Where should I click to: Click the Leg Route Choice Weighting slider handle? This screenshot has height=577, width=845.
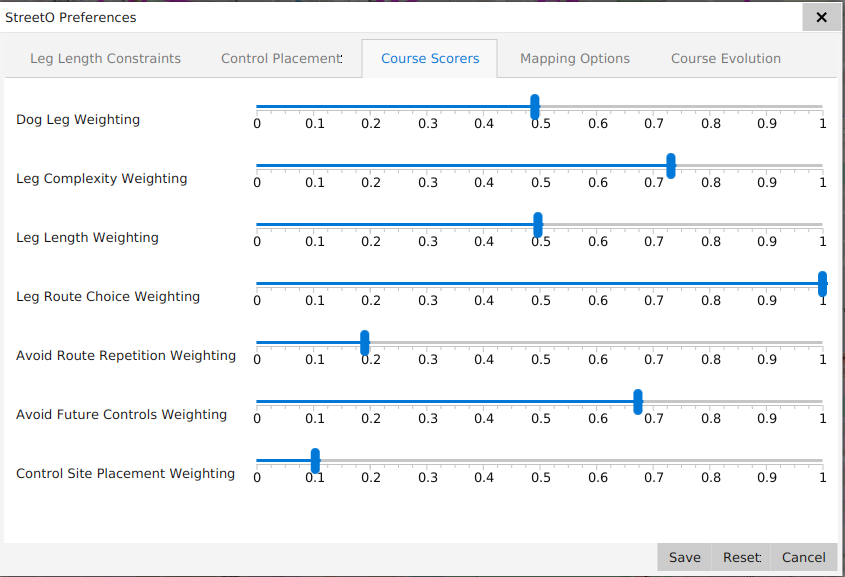tap(822, 283)
